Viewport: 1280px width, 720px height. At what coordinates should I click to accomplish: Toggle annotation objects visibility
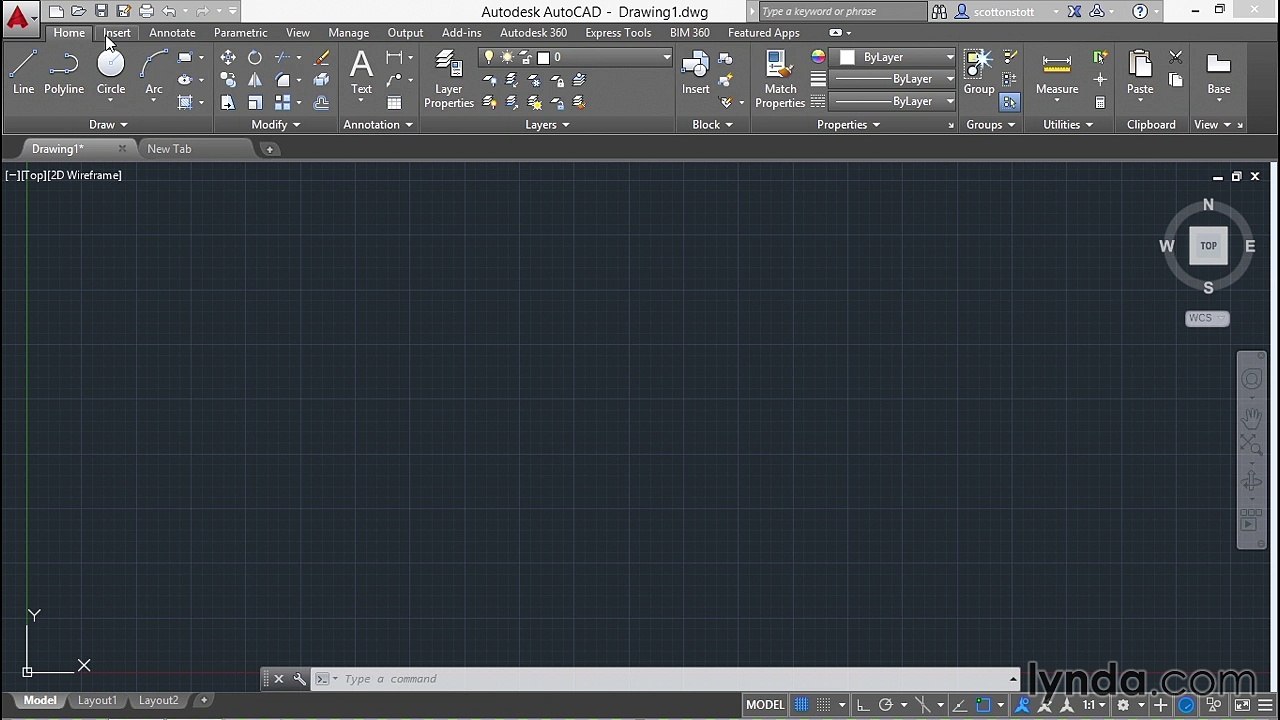1024,705
